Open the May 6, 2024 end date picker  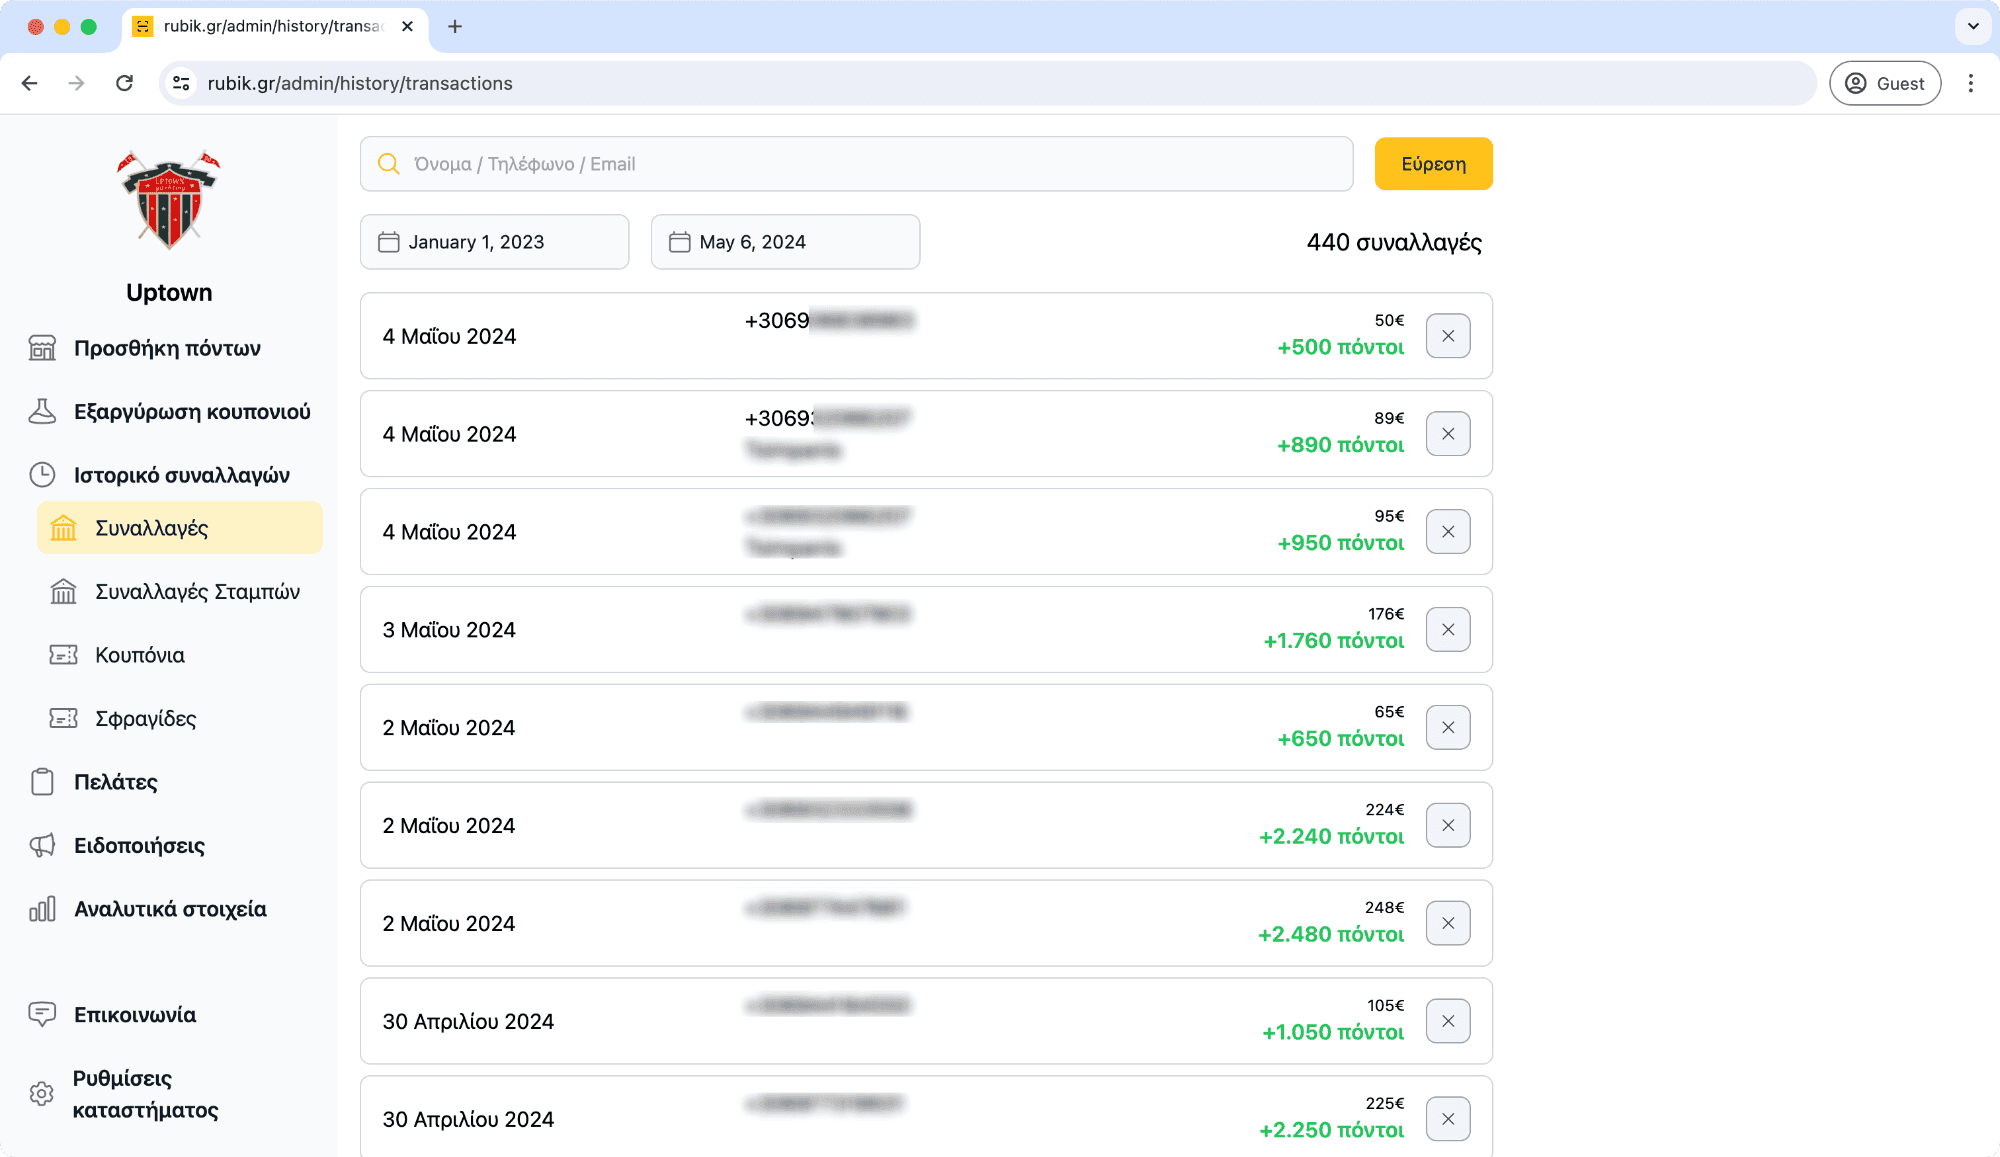pyautogui.click(x=785, y=242)
